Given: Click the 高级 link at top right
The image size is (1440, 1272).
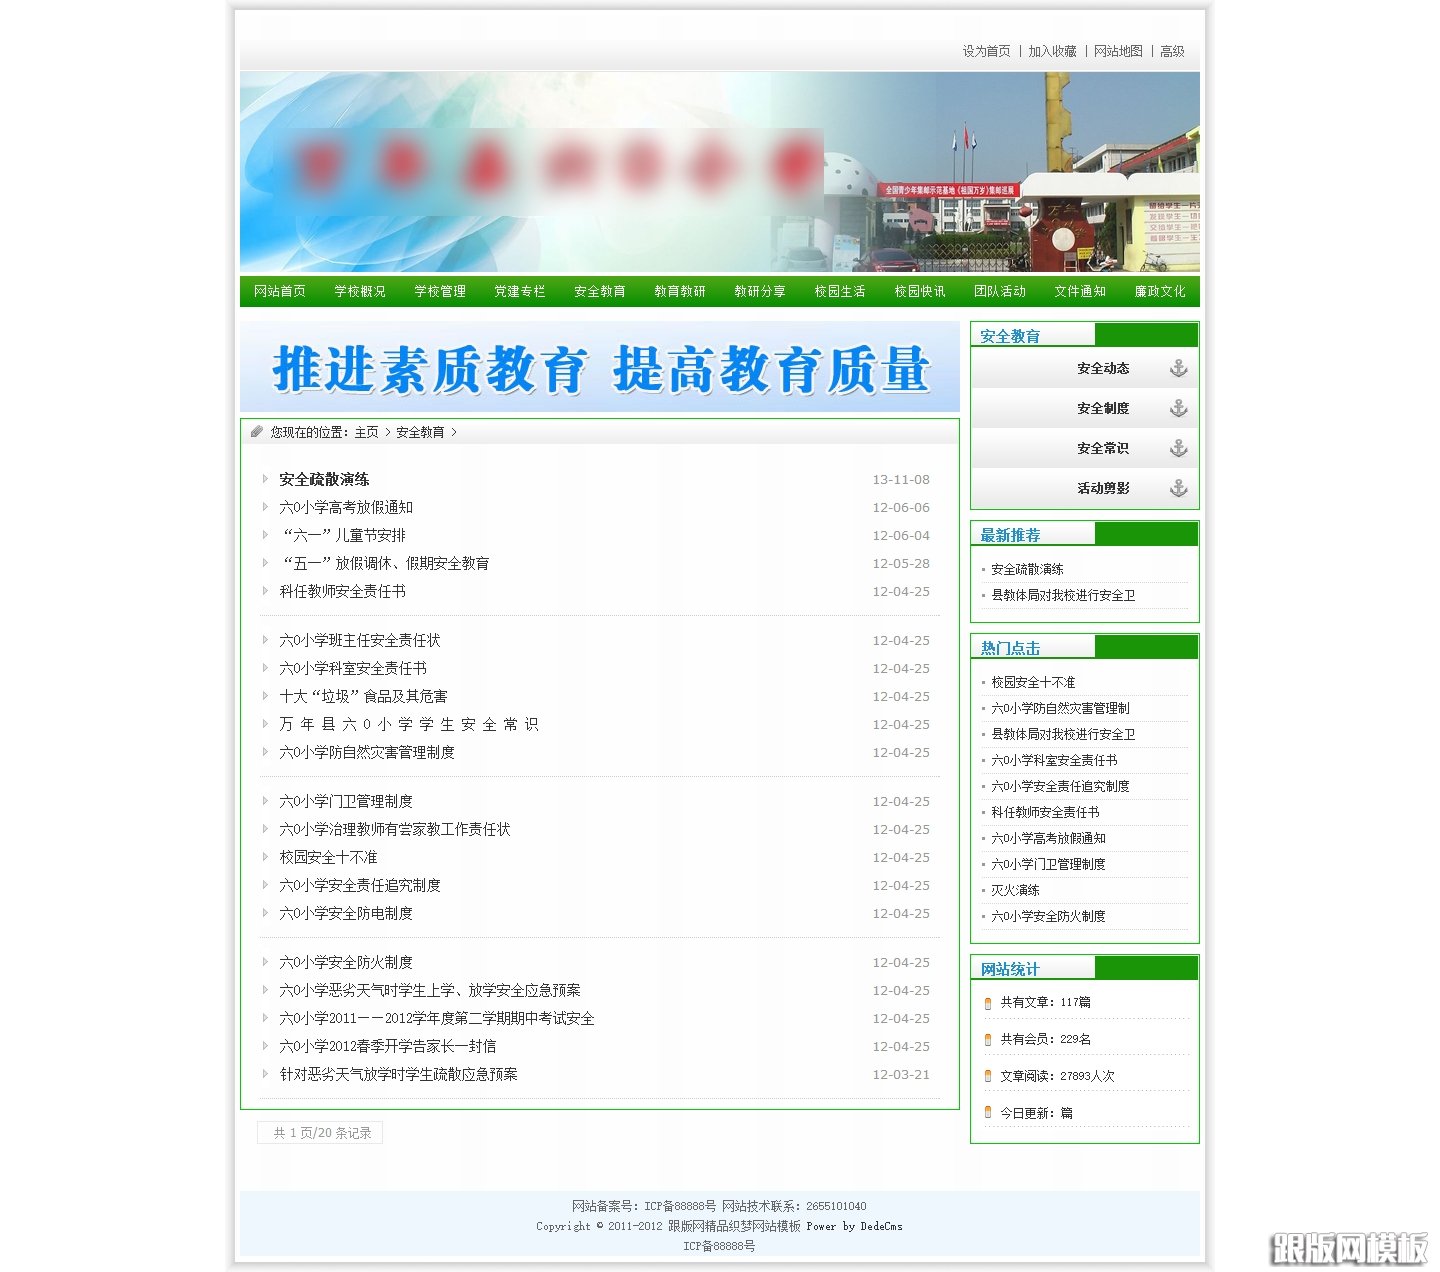Looking at the screenshot, I should point(1172,51).
